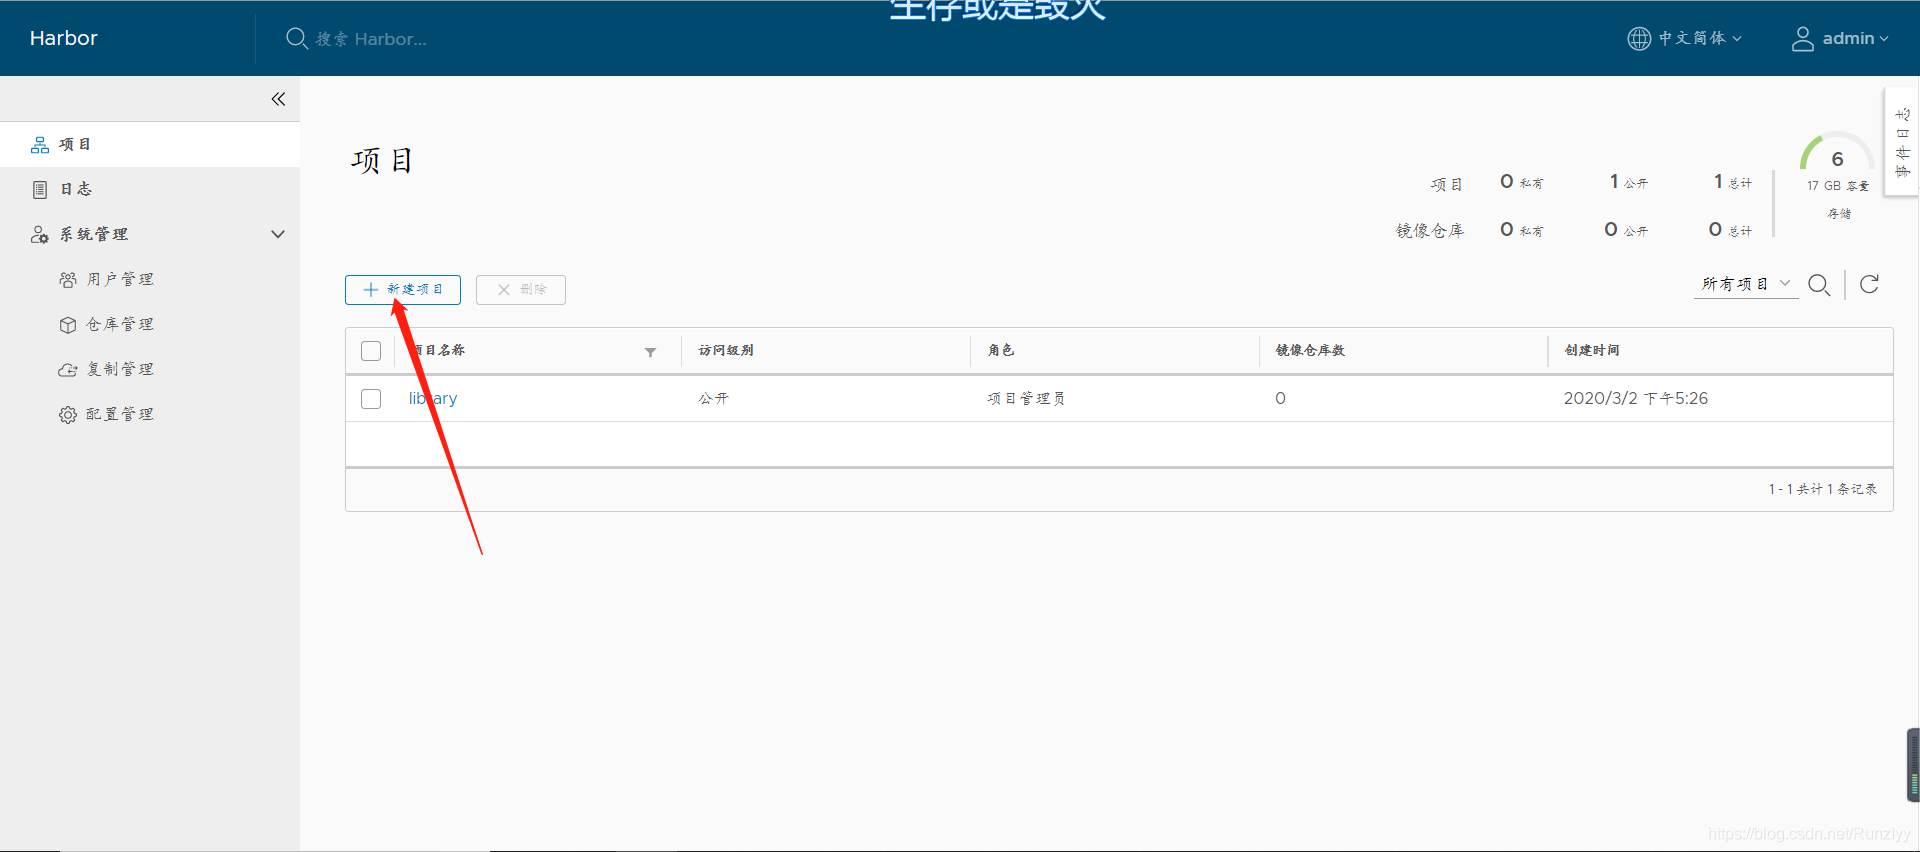Click the user management people icon

pos(68,279)
